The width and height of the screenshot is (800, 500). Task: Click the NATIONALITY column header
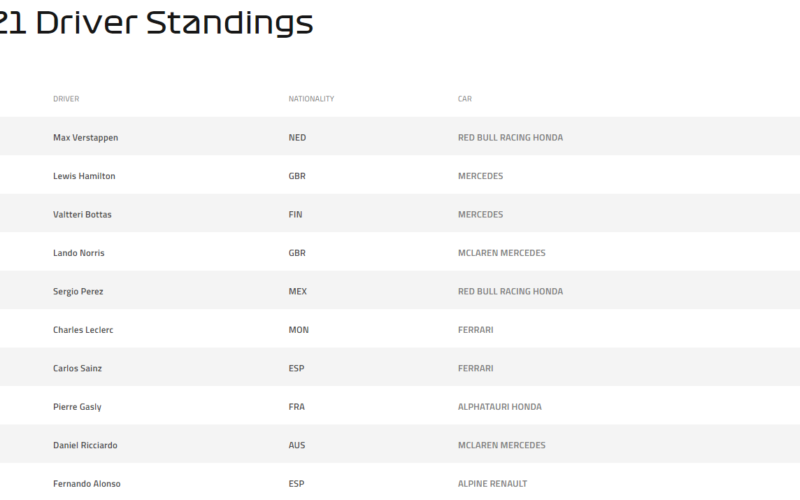[x=311, y=98]
